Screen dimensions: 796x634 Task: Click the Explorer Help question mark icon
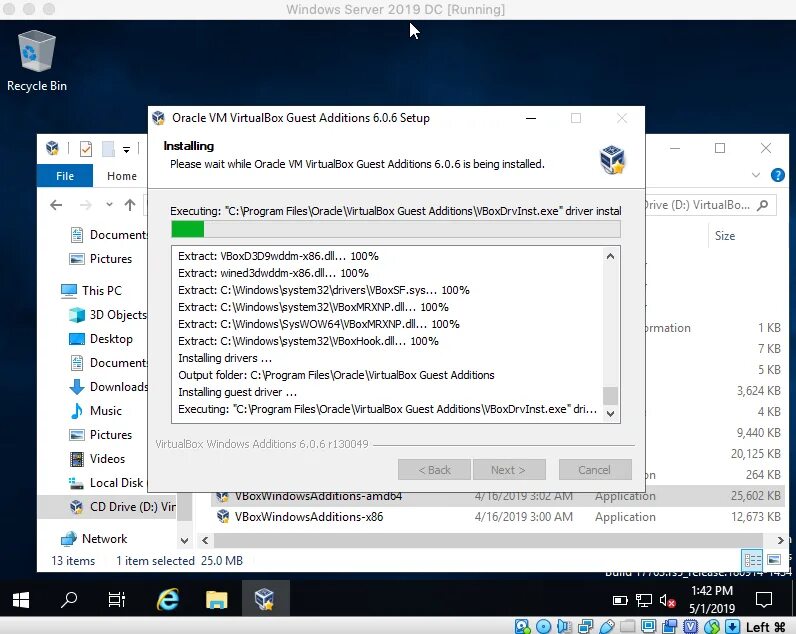click(777, 175)
